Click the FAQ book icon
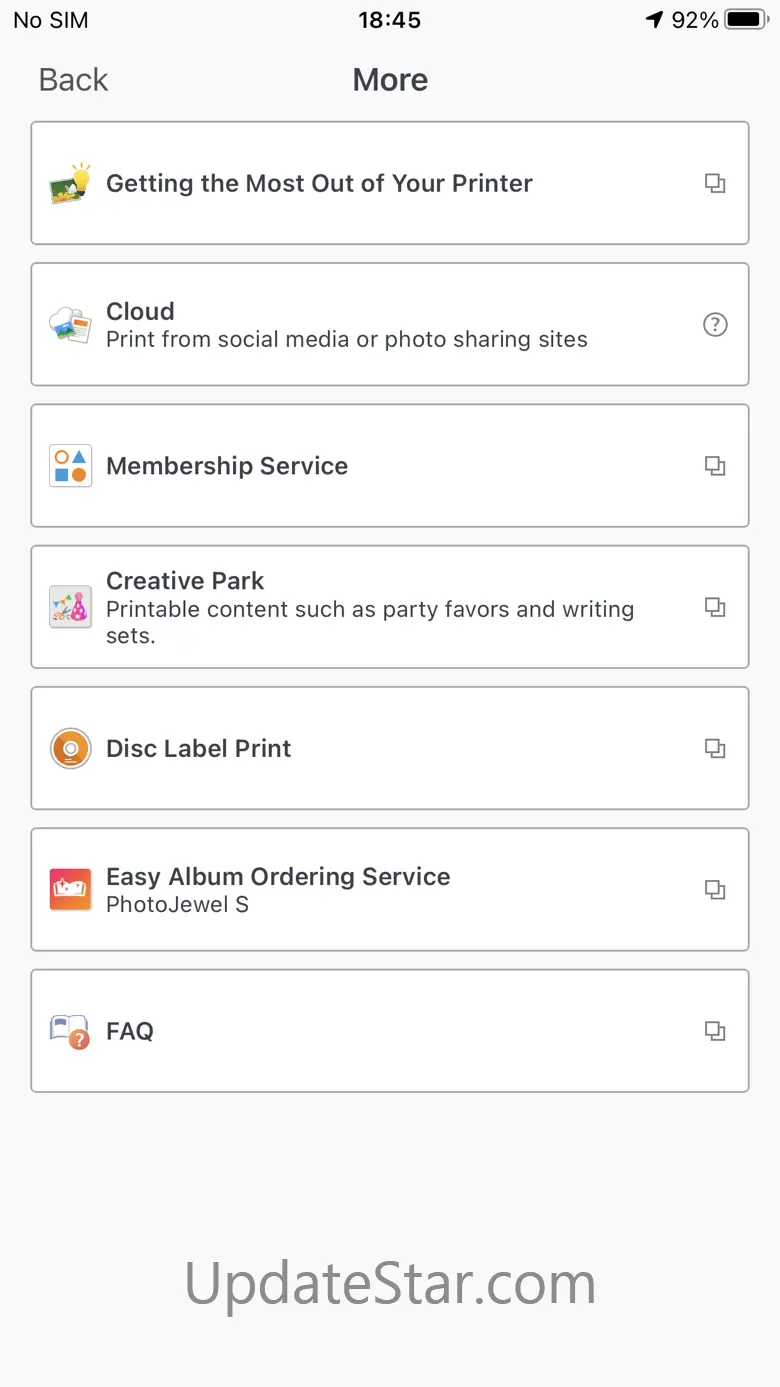The height and width of the screenshot is (1387, 780). (71, 1031)
